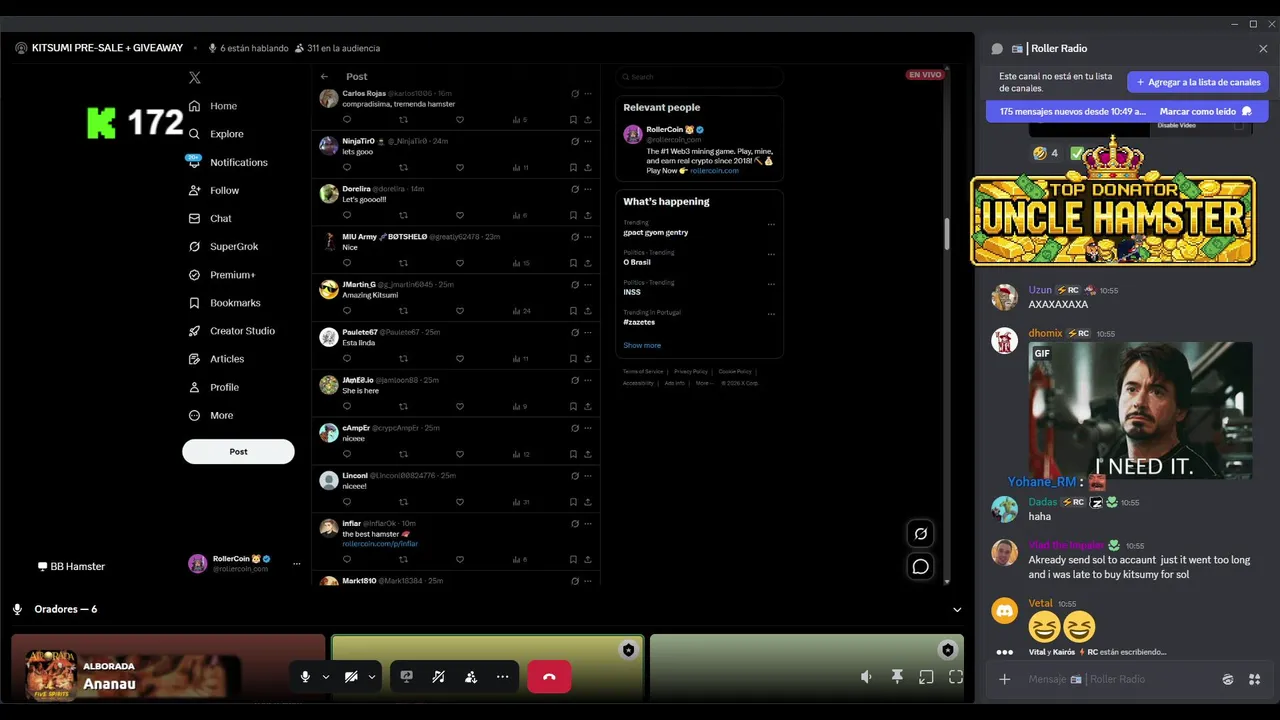Click the Articles icon in X sidebar
This screenshot has width=1280, height=720.
click(195, 359)
